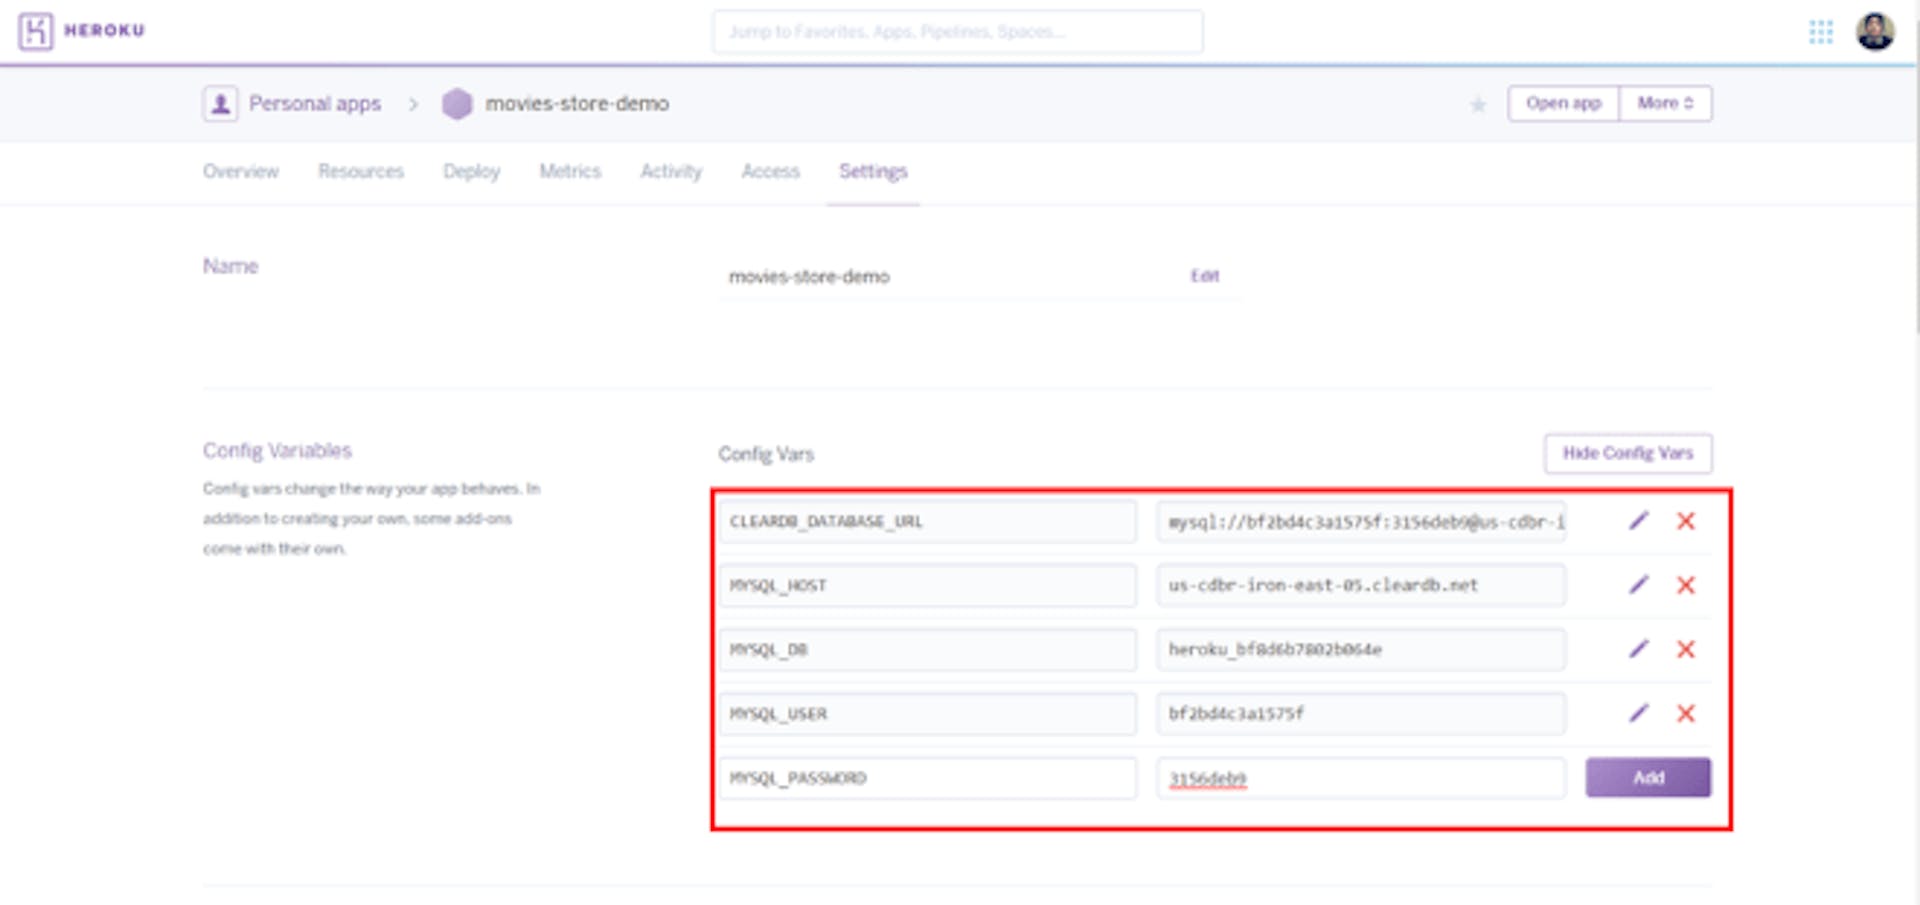The height and width of the screenshot is (905, 1920).
Task: Edit the MYSQL_USER variable with pencil icon
Action: pyautogui.click(x=1638, y=713)
